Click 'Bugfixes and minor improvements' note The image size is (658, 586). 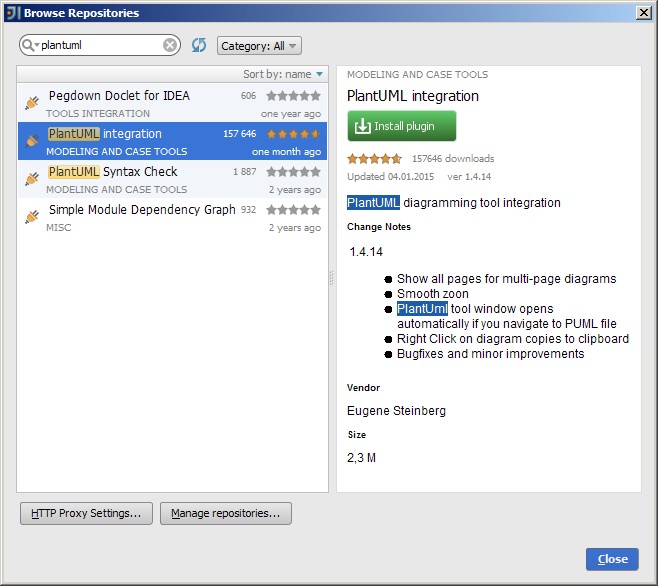(491, 354)
